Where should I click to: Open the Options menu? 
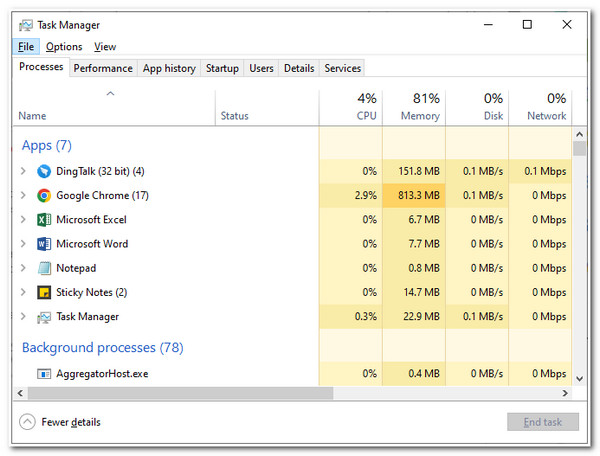[64, 47]
